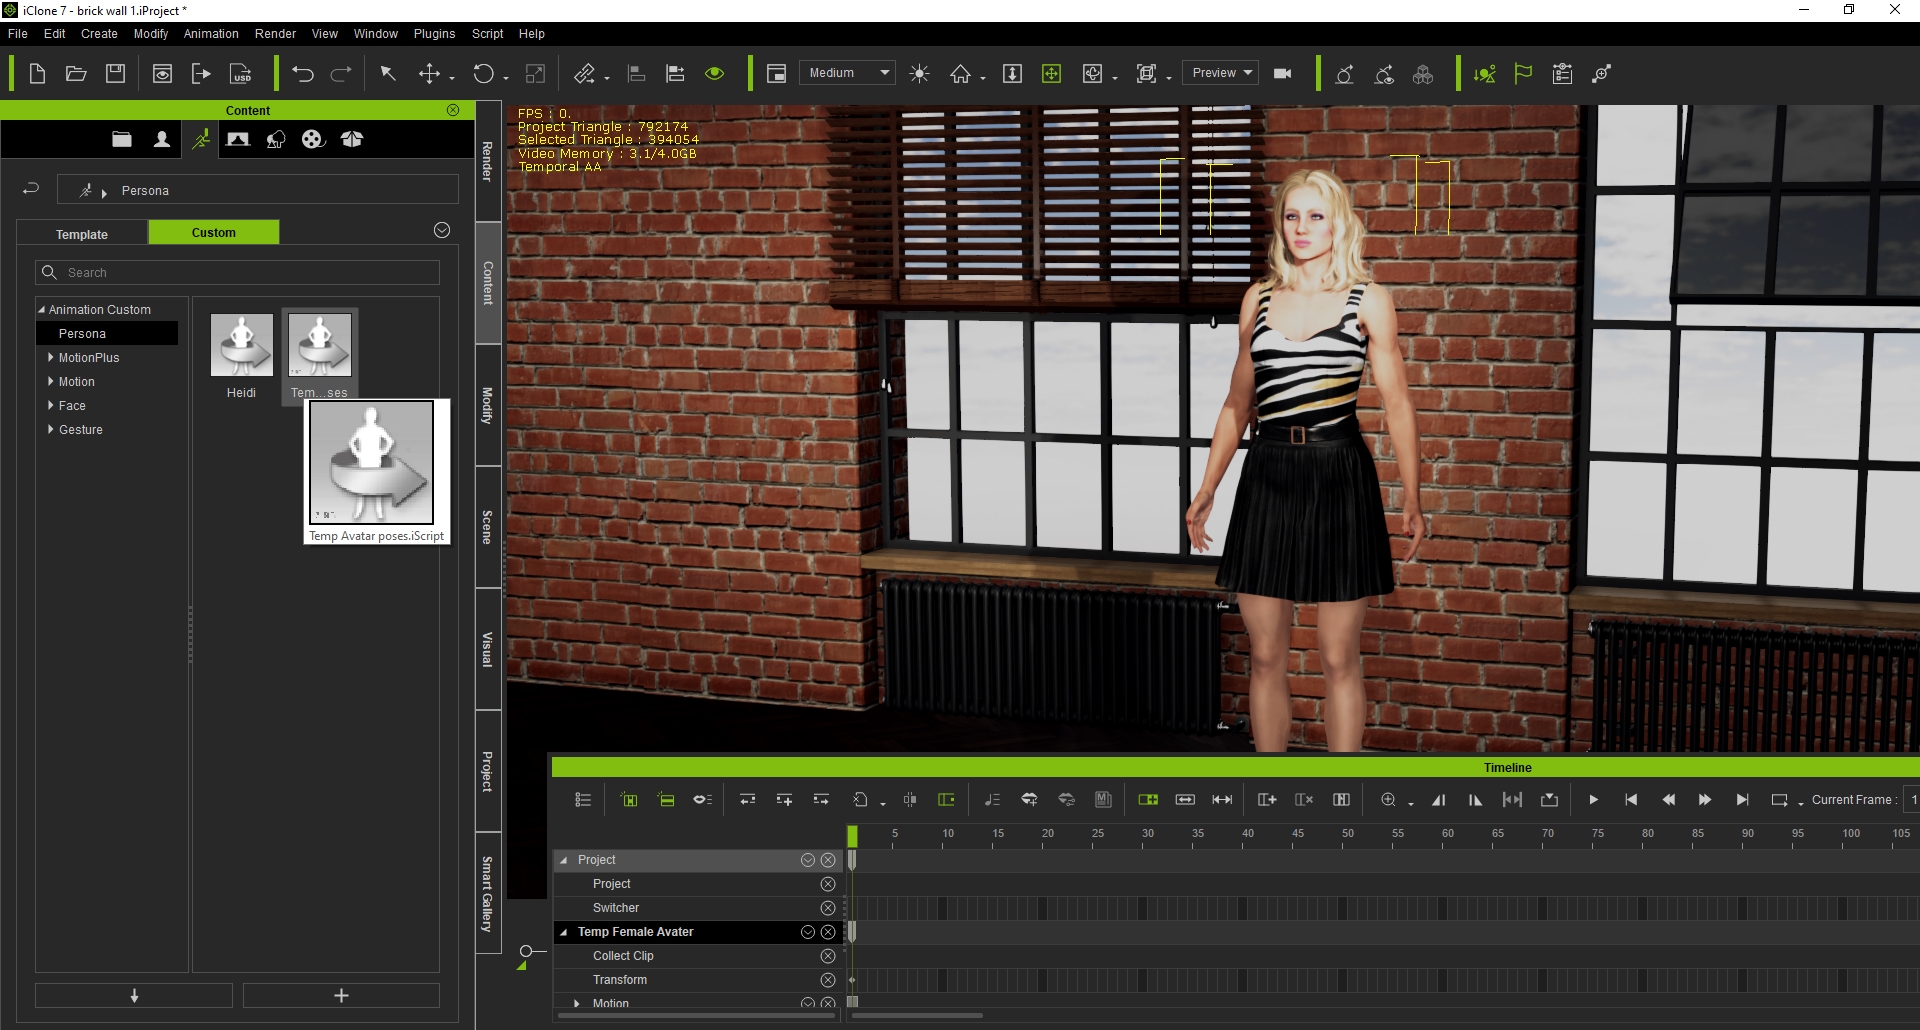The image size is (1920, 1030).
Task: Click the timeline loop mode icon
Action: click(1780, 800)
